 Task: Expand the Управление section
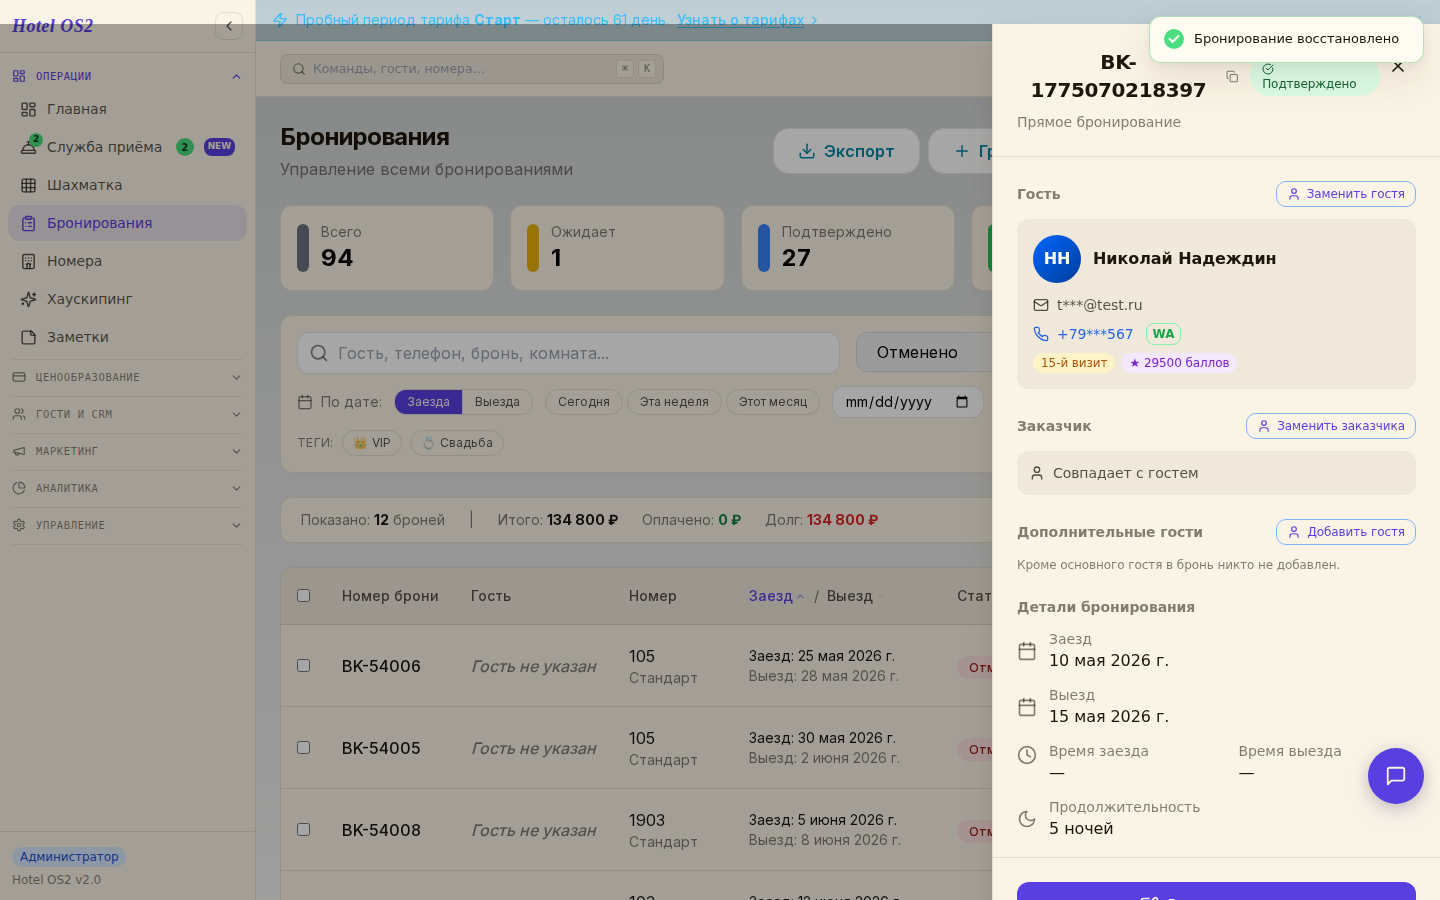tap(127, 525)
